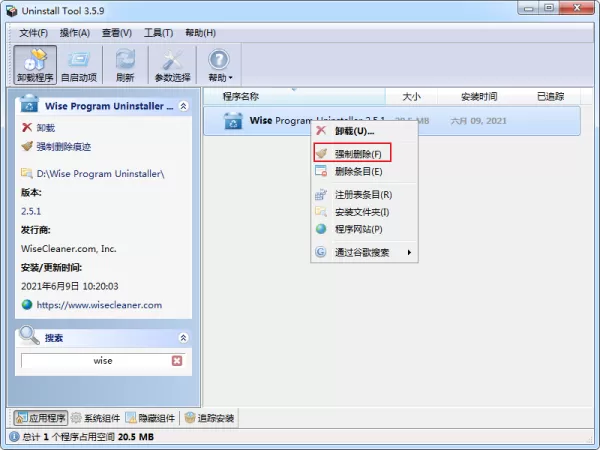Click the status bar text 总计 1 个程序占用空间
The height and width of the screenshot is (450, 600).
68,437
